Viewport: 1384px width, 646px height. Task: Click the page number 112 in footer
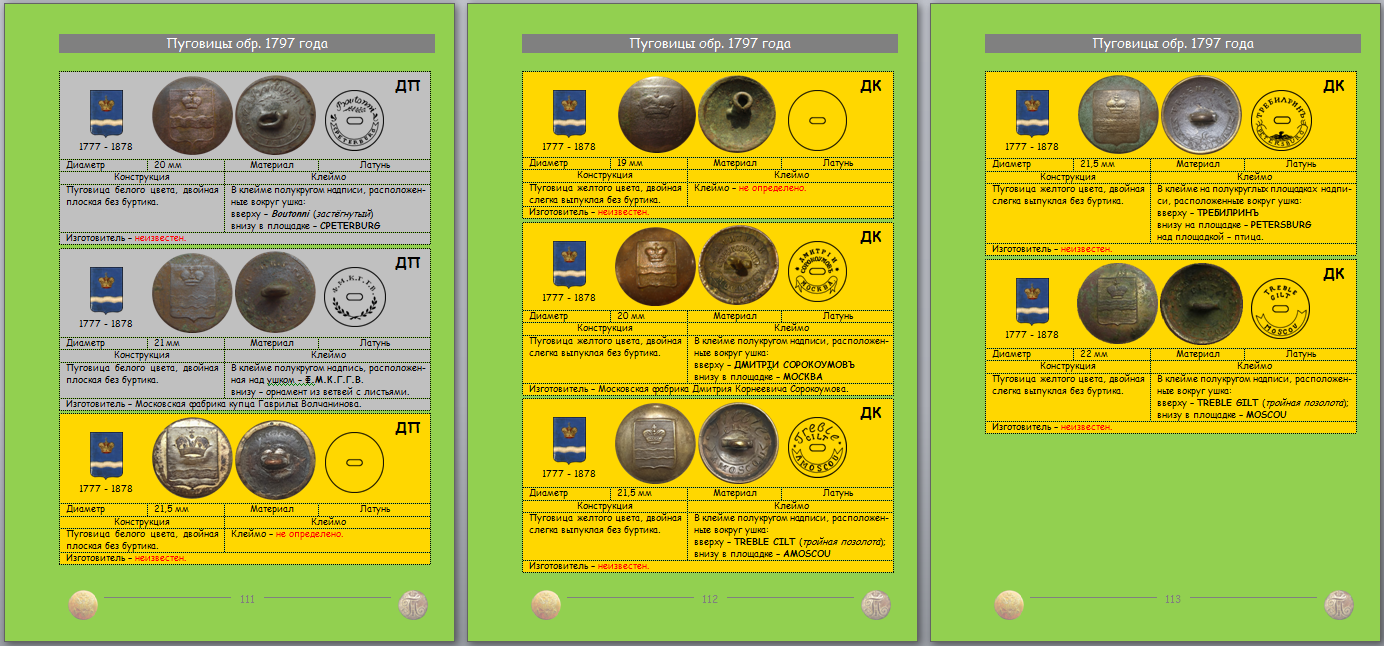point(710,600)
